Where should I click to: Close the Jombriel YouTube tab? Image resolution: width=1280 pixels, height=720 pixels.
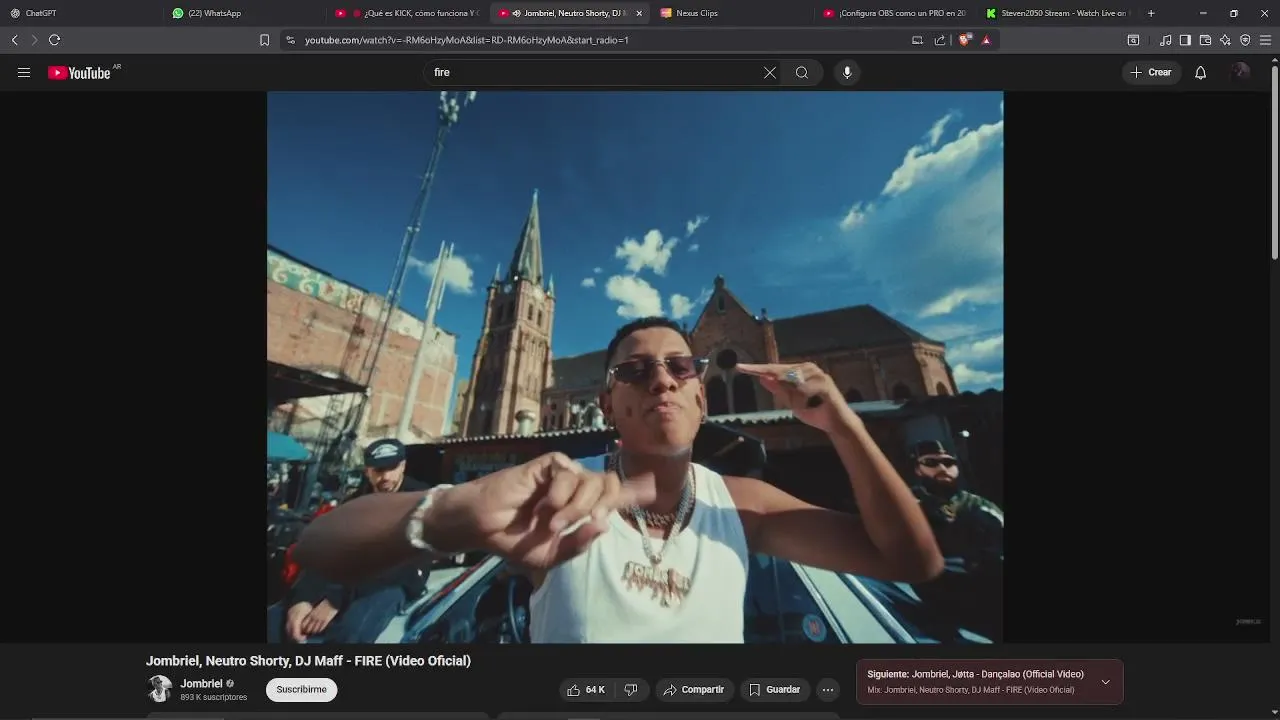click(639, 13)
